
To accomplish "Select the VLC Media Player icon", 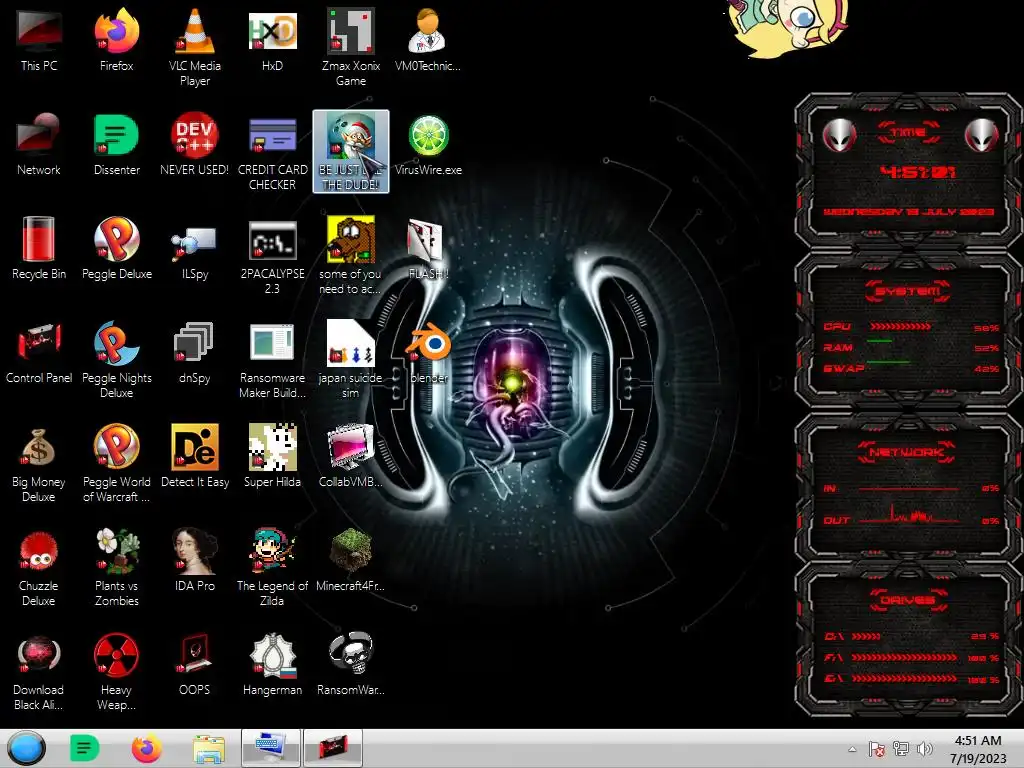I will 195,47.
